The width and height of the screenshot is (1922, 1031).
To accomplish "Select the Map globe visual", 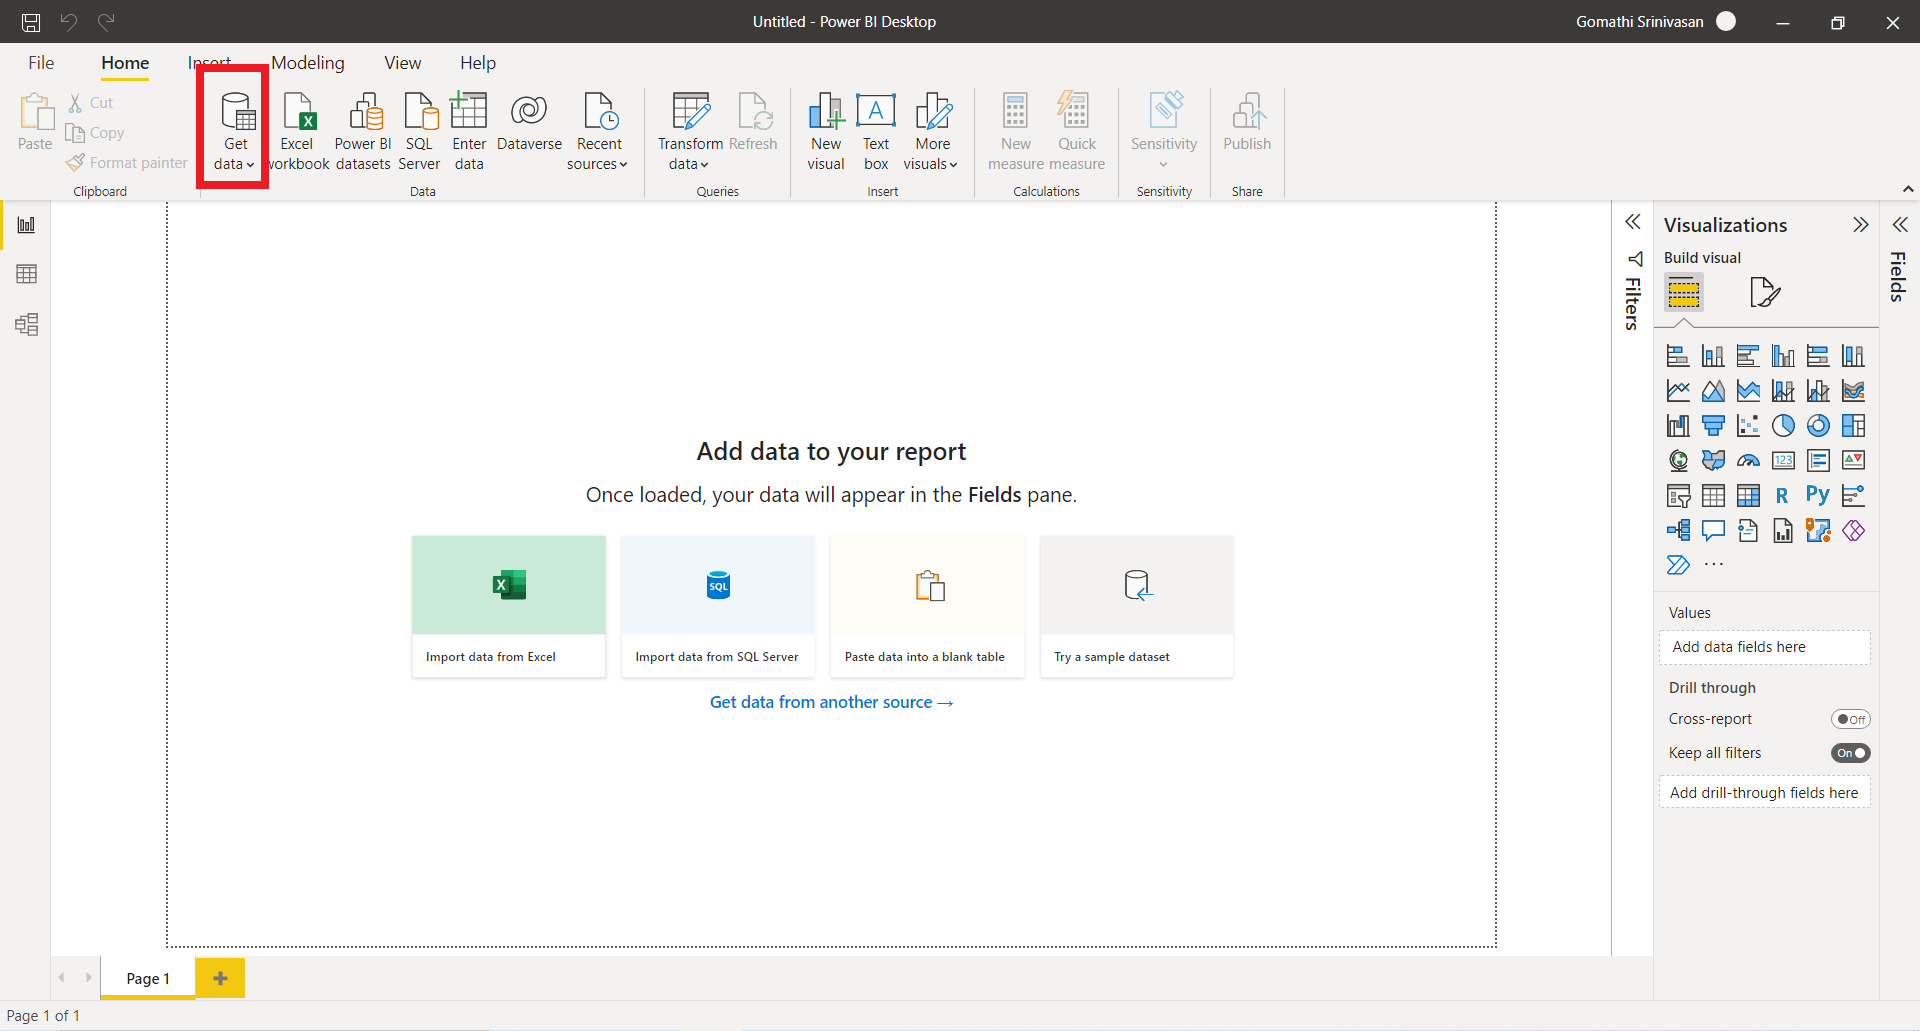I will tap(1678, 461).
